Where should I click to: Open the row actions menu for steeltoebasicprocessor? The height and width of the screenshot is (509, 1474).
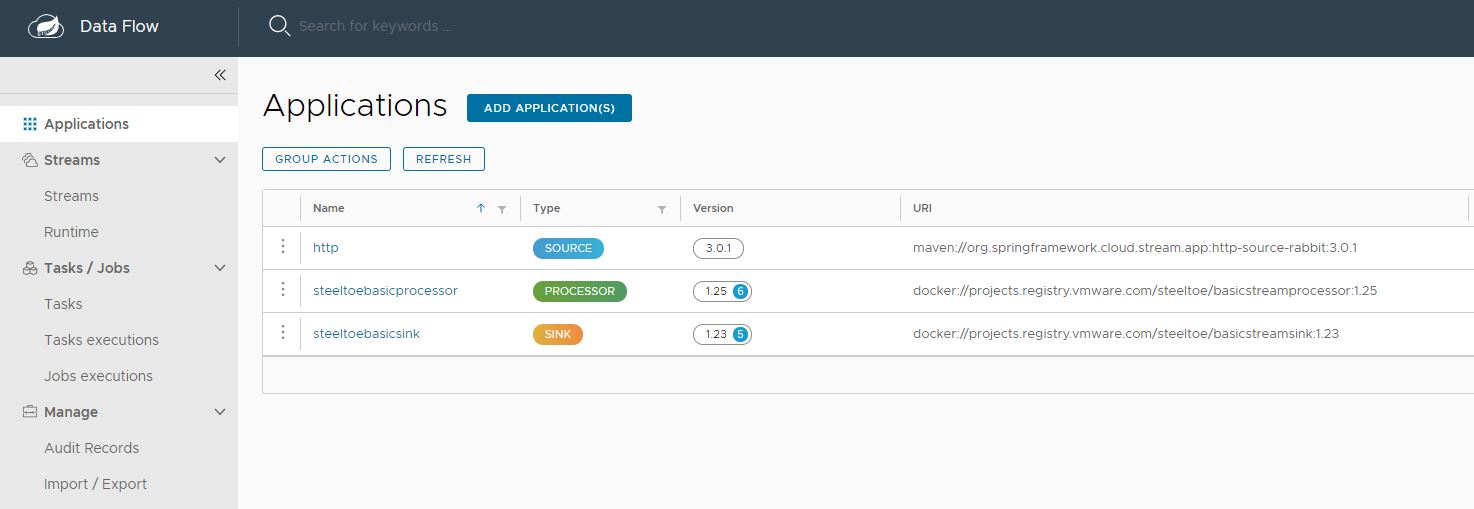pos(283,290)
